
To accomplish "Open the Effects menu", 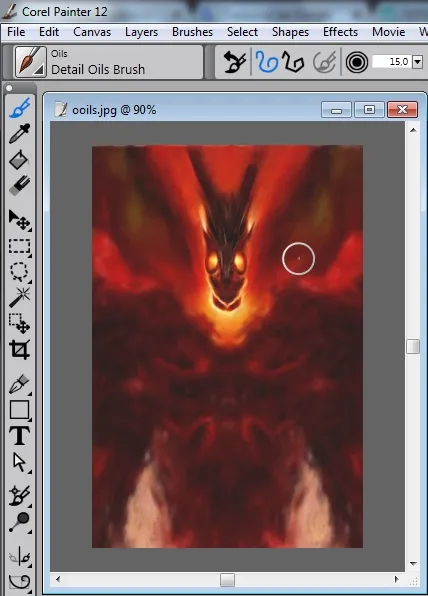I will click(x=341, y=32).
